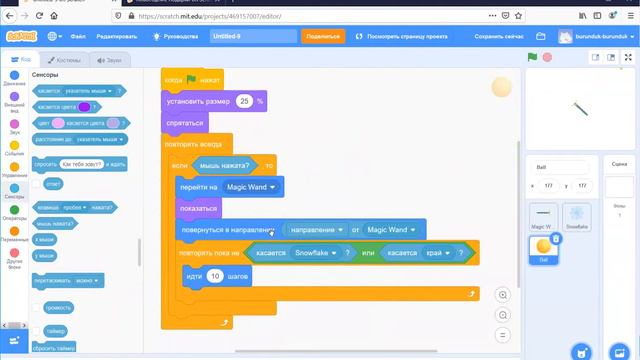This screenshot has height=360, width=640.
Task: Open the Файл menu
Action: (x=78, y=36)
